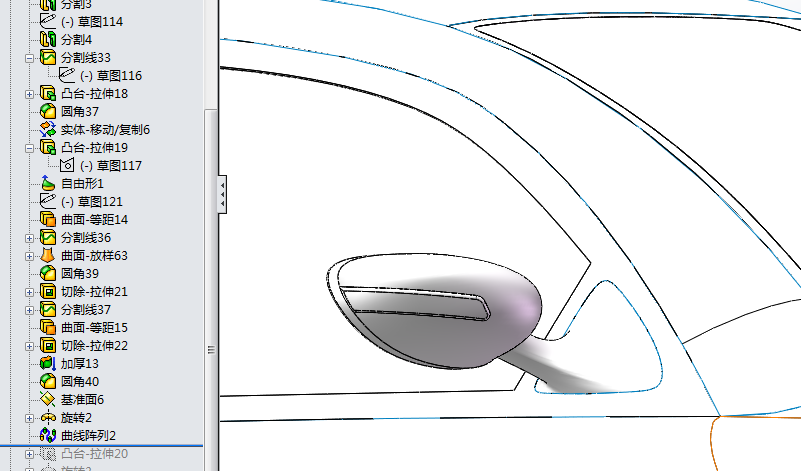
Task: Select the text label 草图114
Action: pos(100,21)
